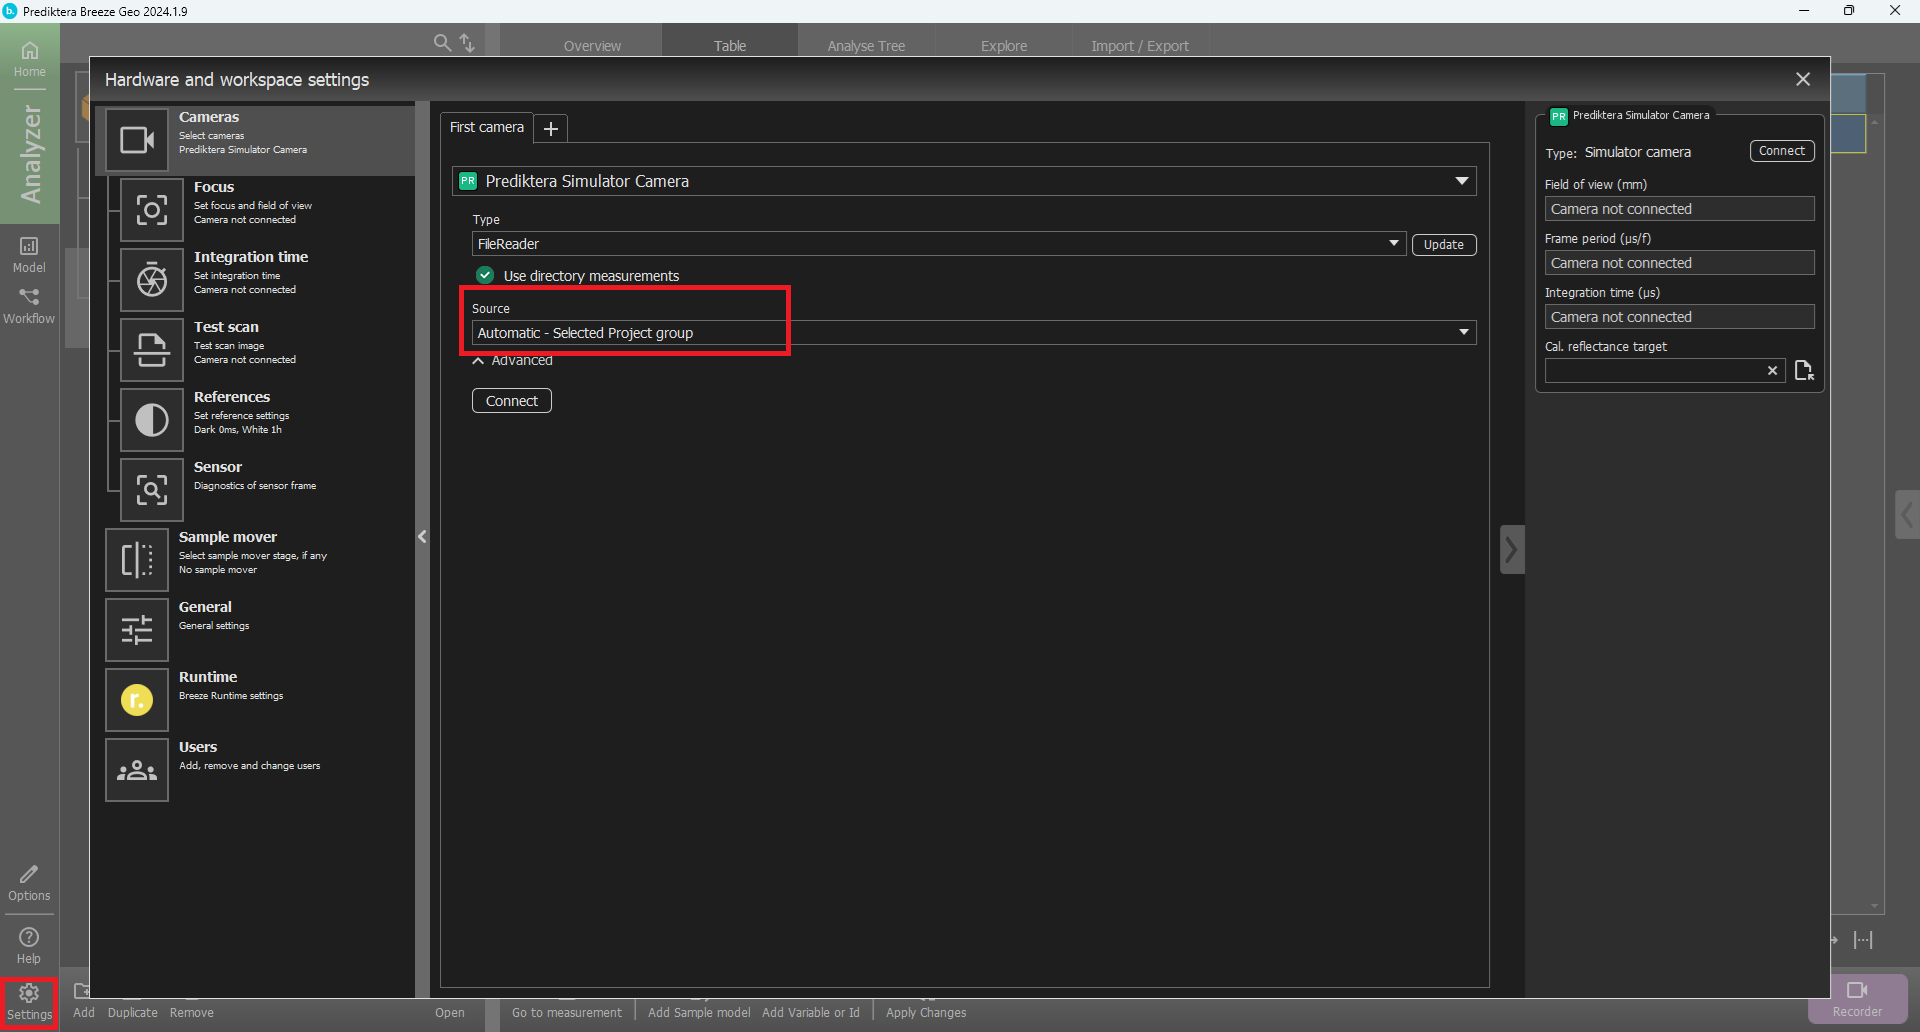Open the Test scan icon
This screenshot has width=1920, height=1032.
pos(152,350)
